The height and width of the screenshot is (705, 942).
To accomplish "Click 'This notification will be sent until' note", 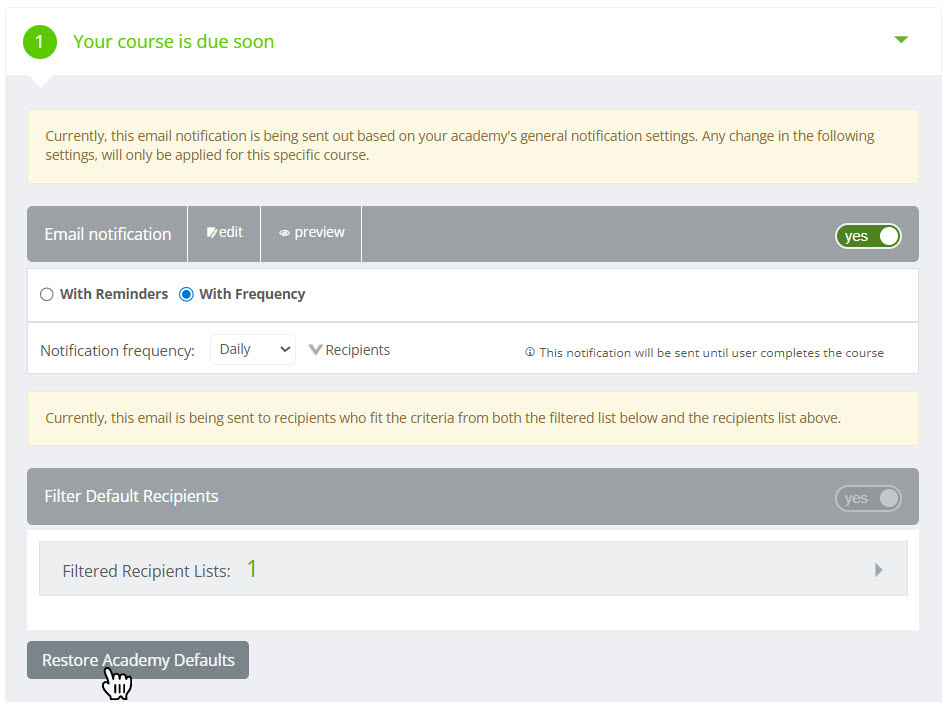I will point(711,353).
